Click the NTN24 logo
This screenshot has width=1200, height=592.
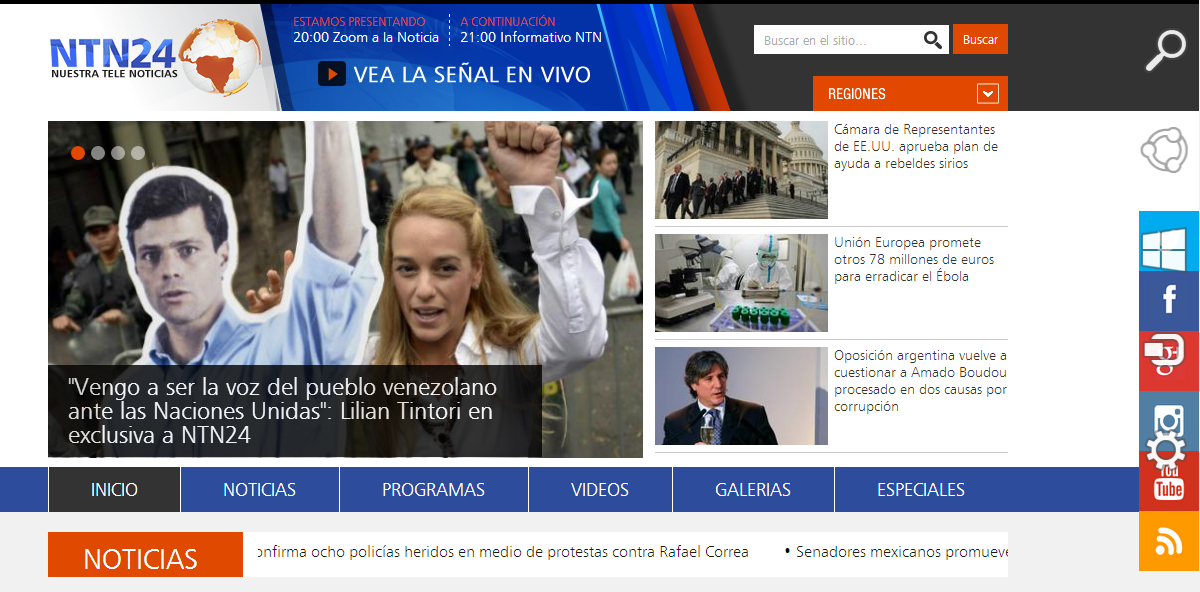pos(155,57)
